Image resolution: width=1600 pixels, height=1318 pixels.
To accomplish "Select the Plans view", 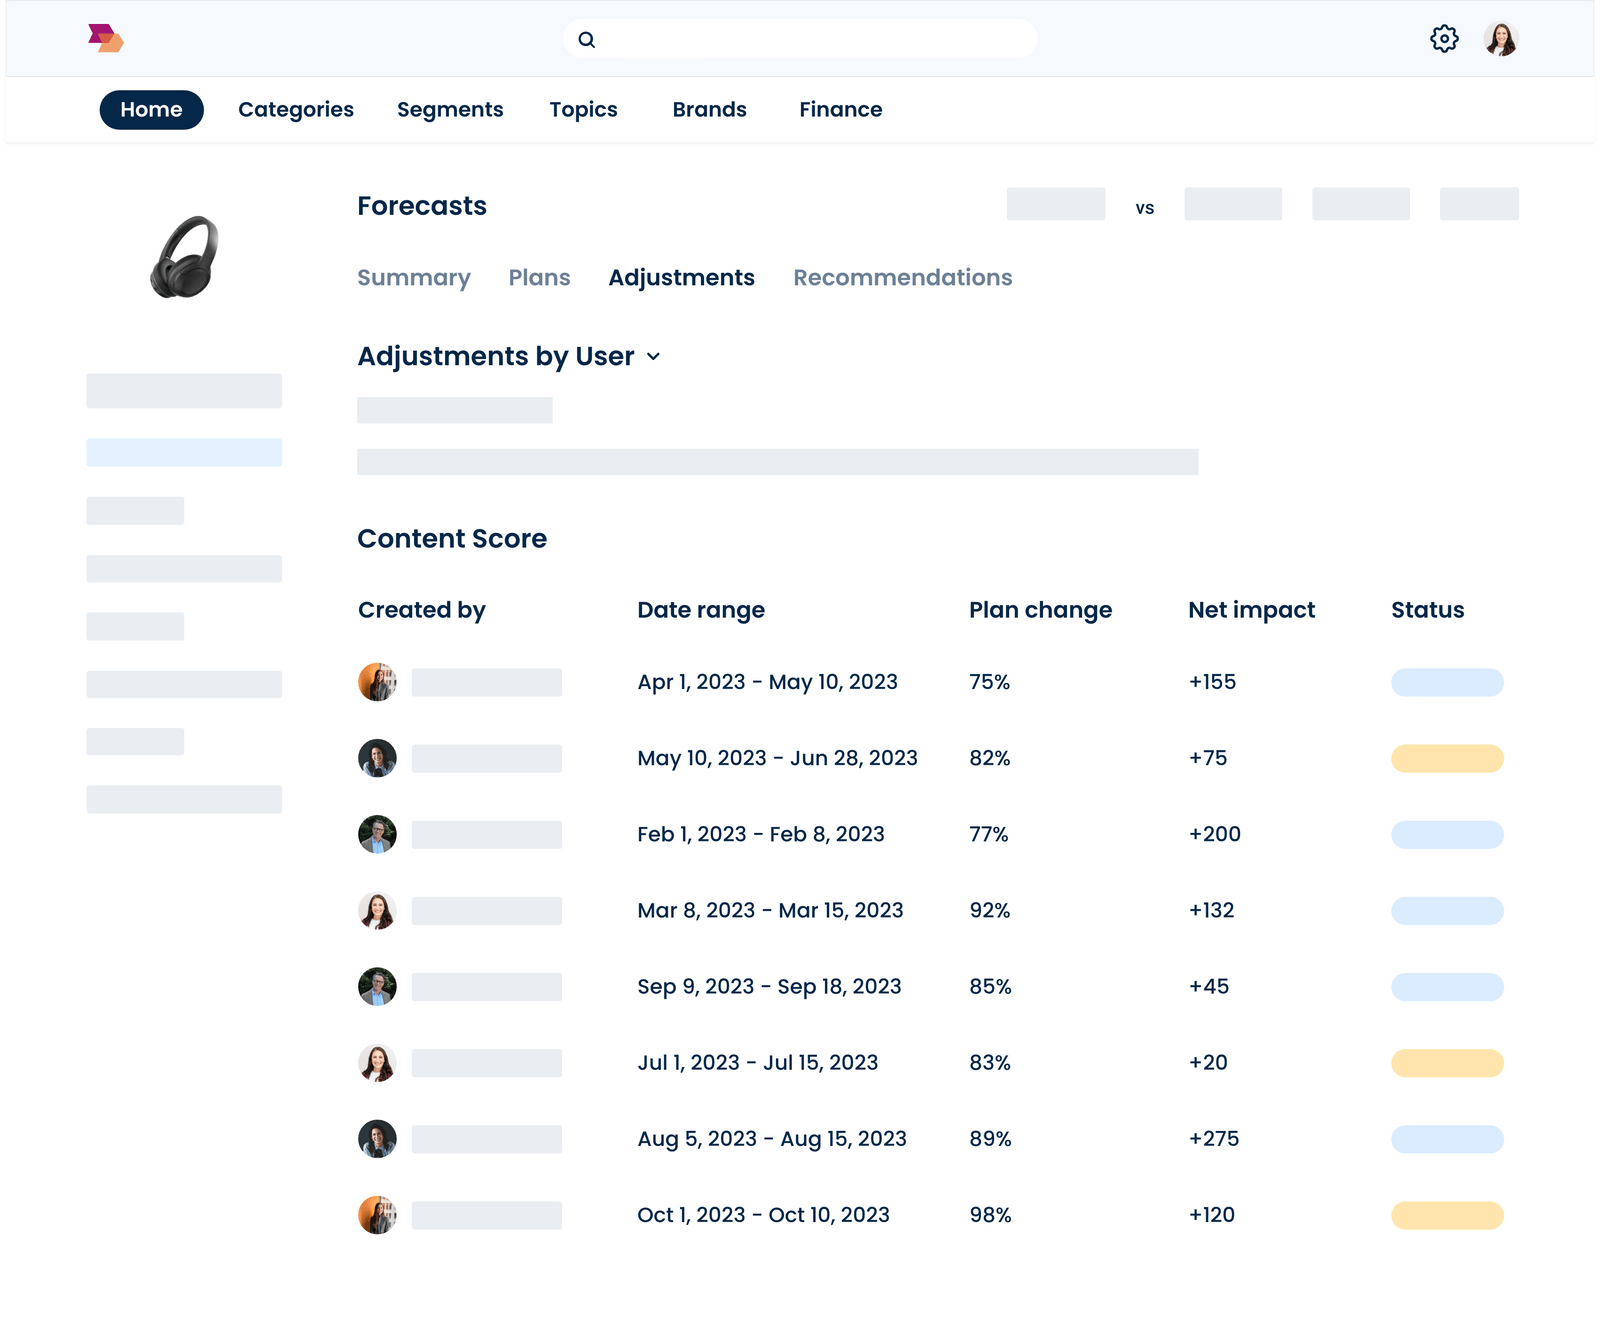I will pyautogui.click(x=539, y=278).
